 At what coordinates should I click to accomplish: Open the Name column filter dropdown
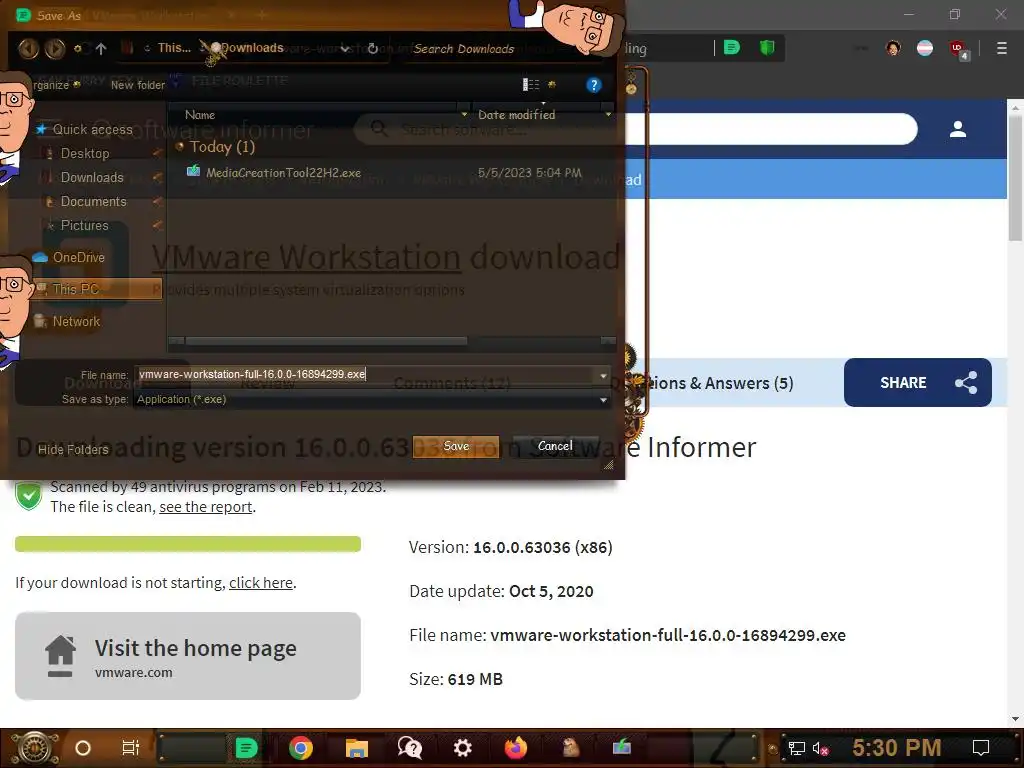point(464,115)
